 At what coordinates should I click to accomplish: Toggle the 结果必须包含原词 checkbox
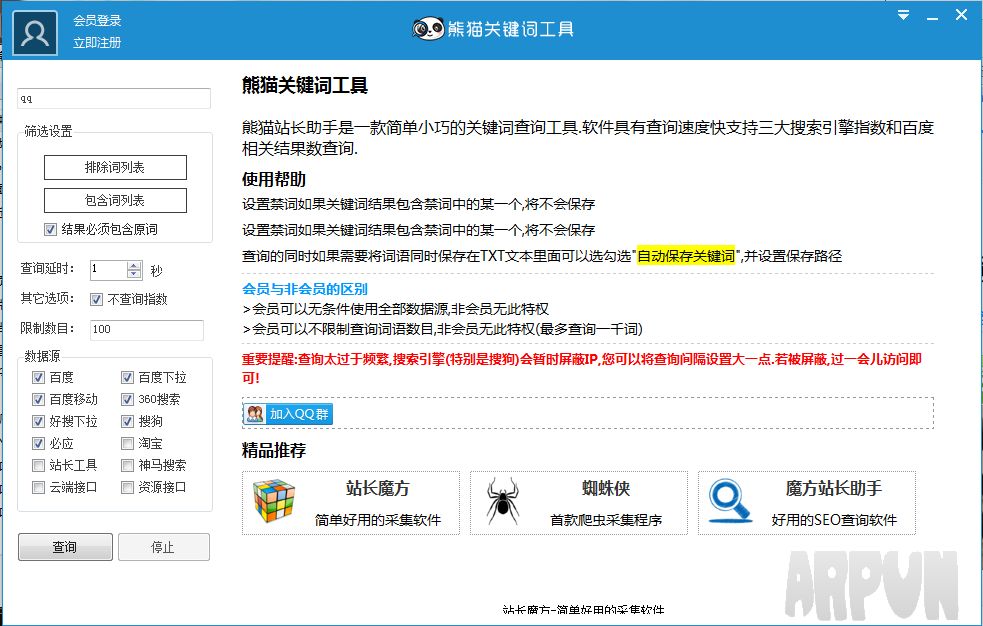click(51, 229)
